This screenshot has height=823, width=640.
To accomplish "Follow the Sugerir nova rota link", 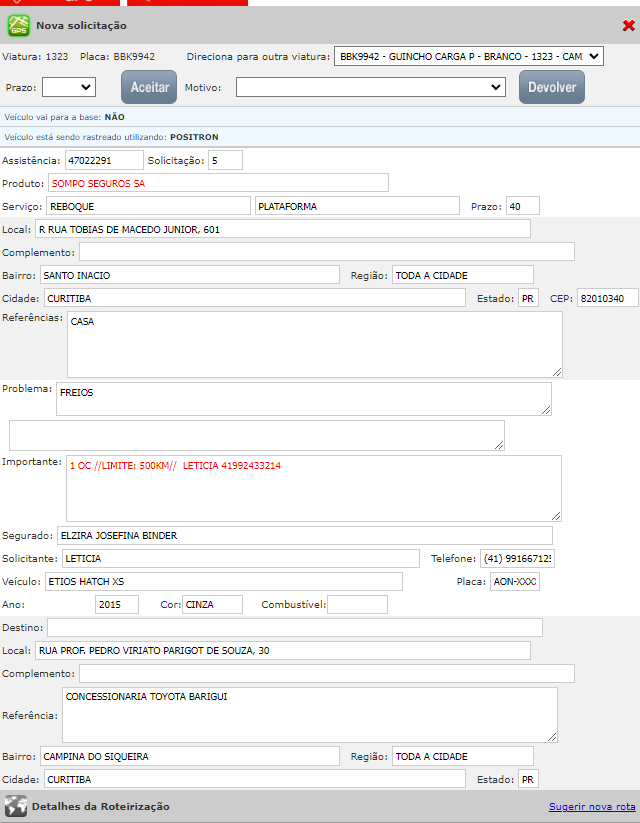I will point(592,807).
